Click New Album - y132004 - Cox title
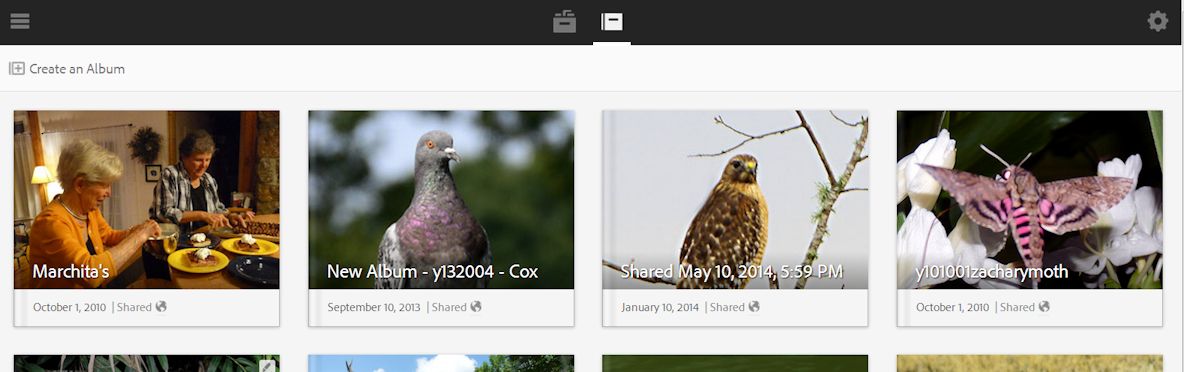Viewport: 1184px width, 372px height. [433, 272]
